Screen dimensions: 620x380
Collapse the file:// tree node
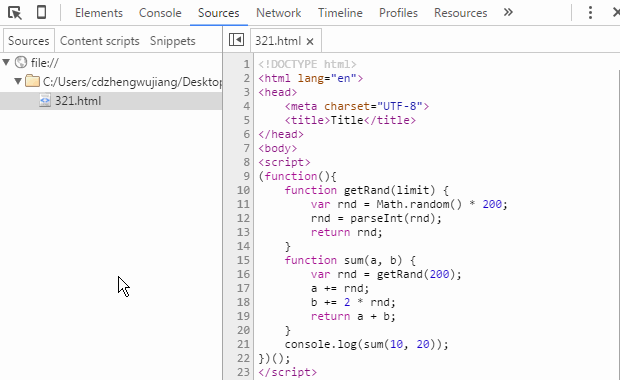(x=6, y=62)
